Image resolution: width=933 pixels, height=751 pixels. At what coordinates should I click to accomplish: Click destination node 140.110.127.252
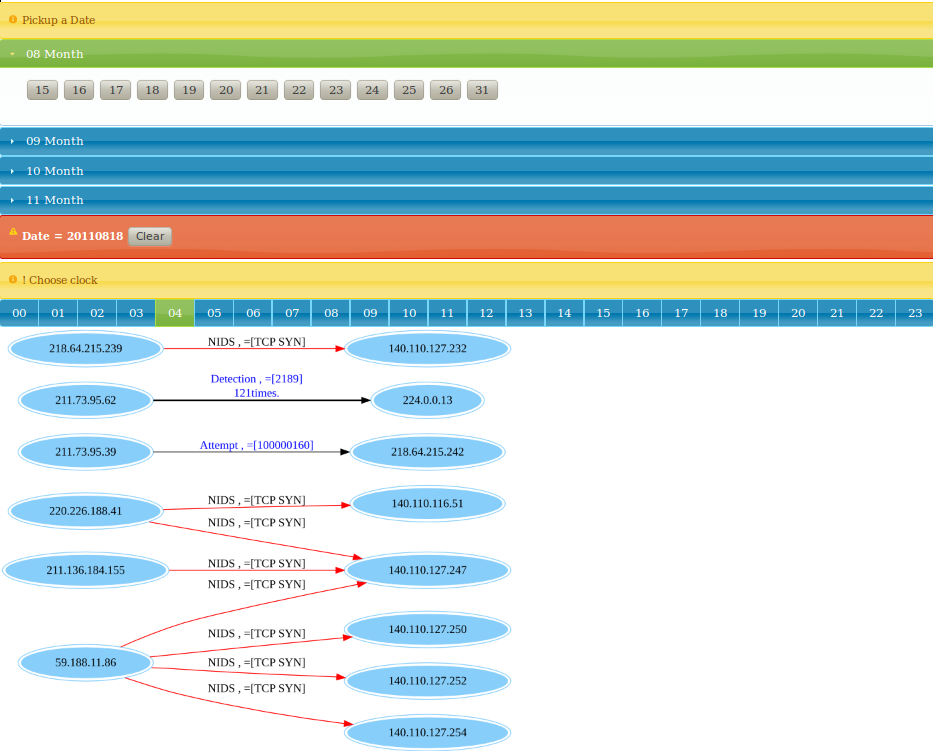coord(427,681)
